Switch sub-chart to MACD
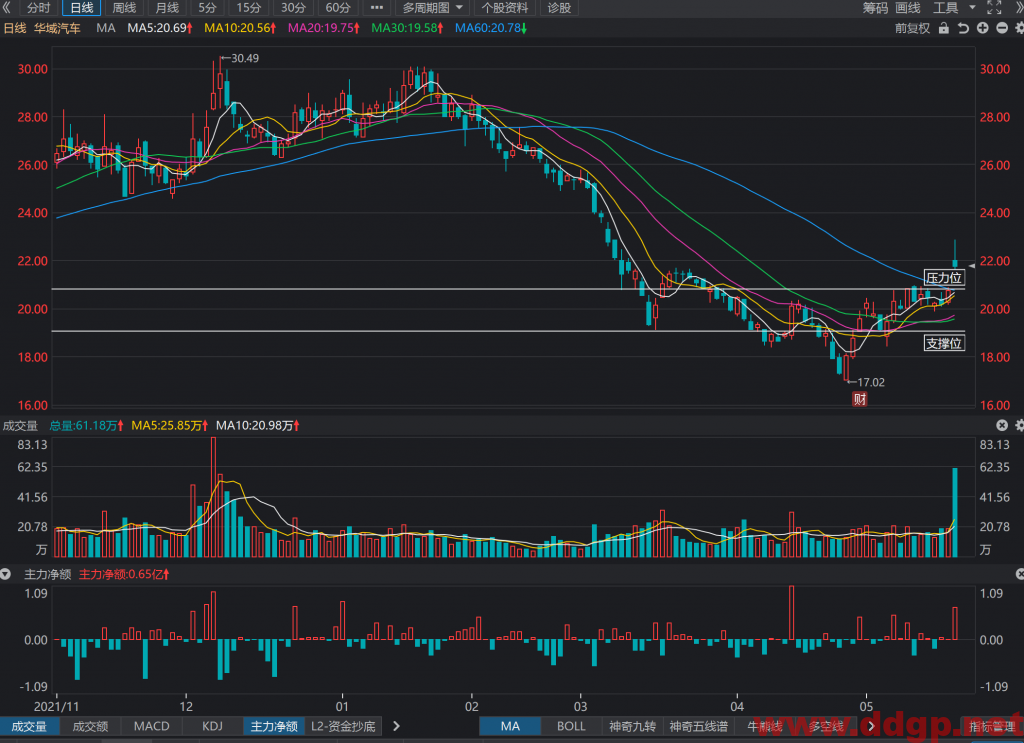 coord(152,726)
